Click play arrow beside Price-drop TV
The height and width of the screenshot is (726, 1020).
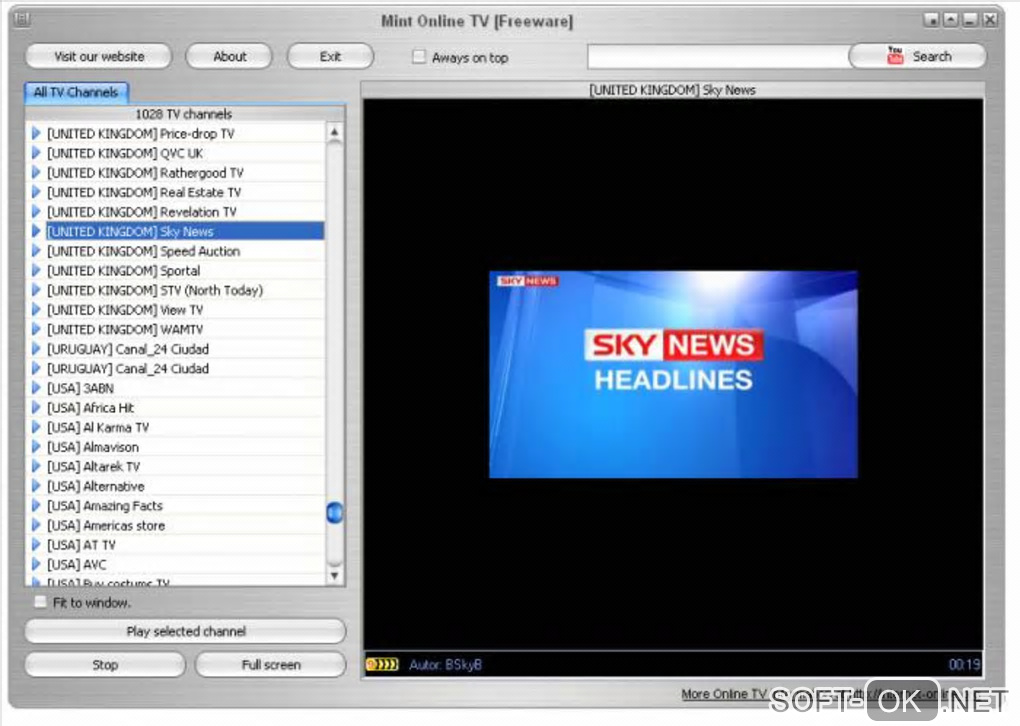click(x=36, y=133)
